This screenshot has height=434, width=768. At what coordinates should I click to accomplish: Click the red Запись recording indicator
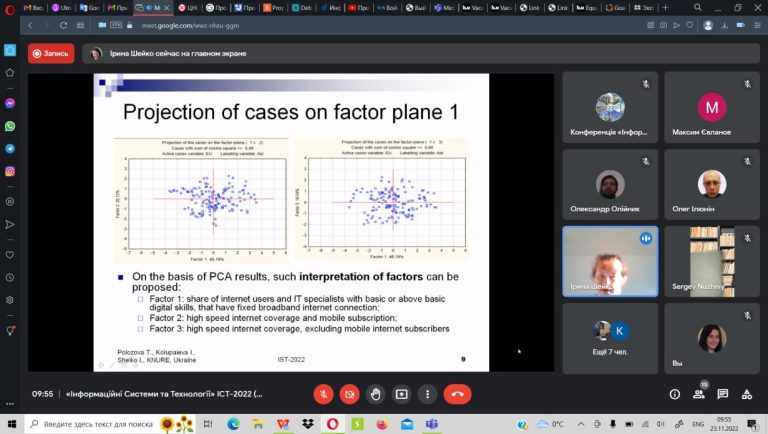[51, 53]
